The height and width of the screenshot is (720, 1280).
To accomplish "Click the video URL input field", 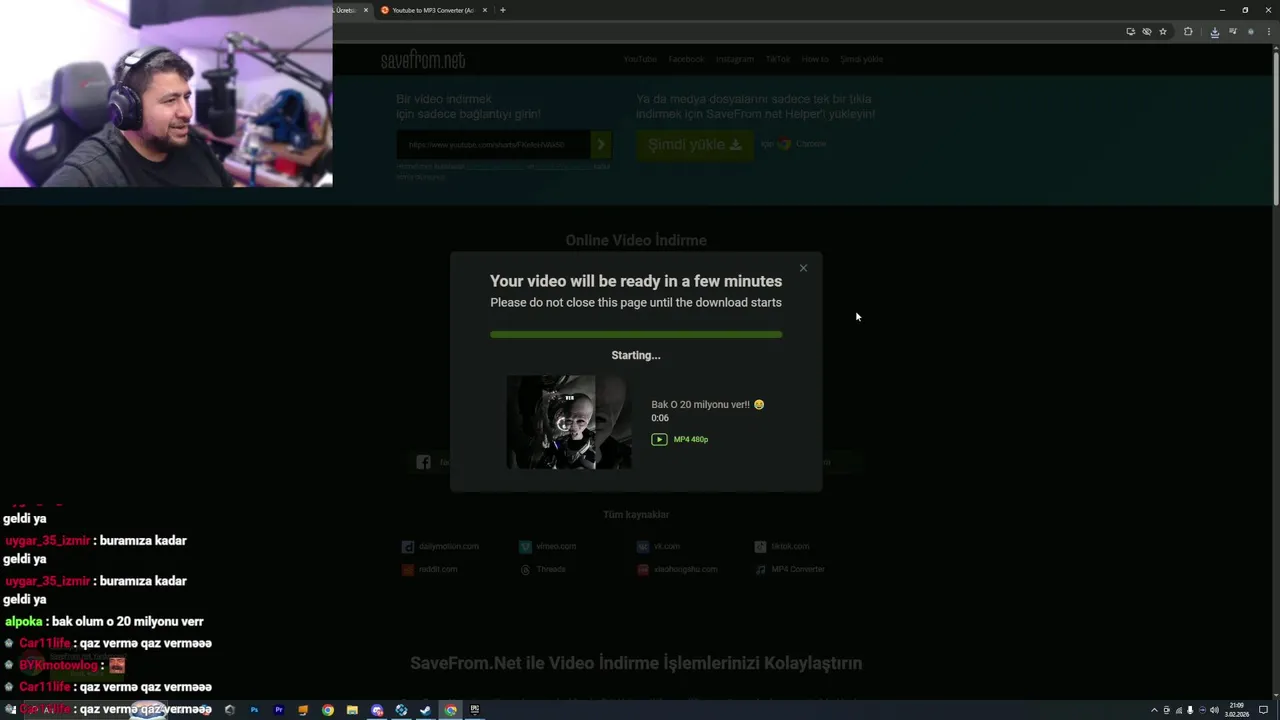I will pos(493,145).
